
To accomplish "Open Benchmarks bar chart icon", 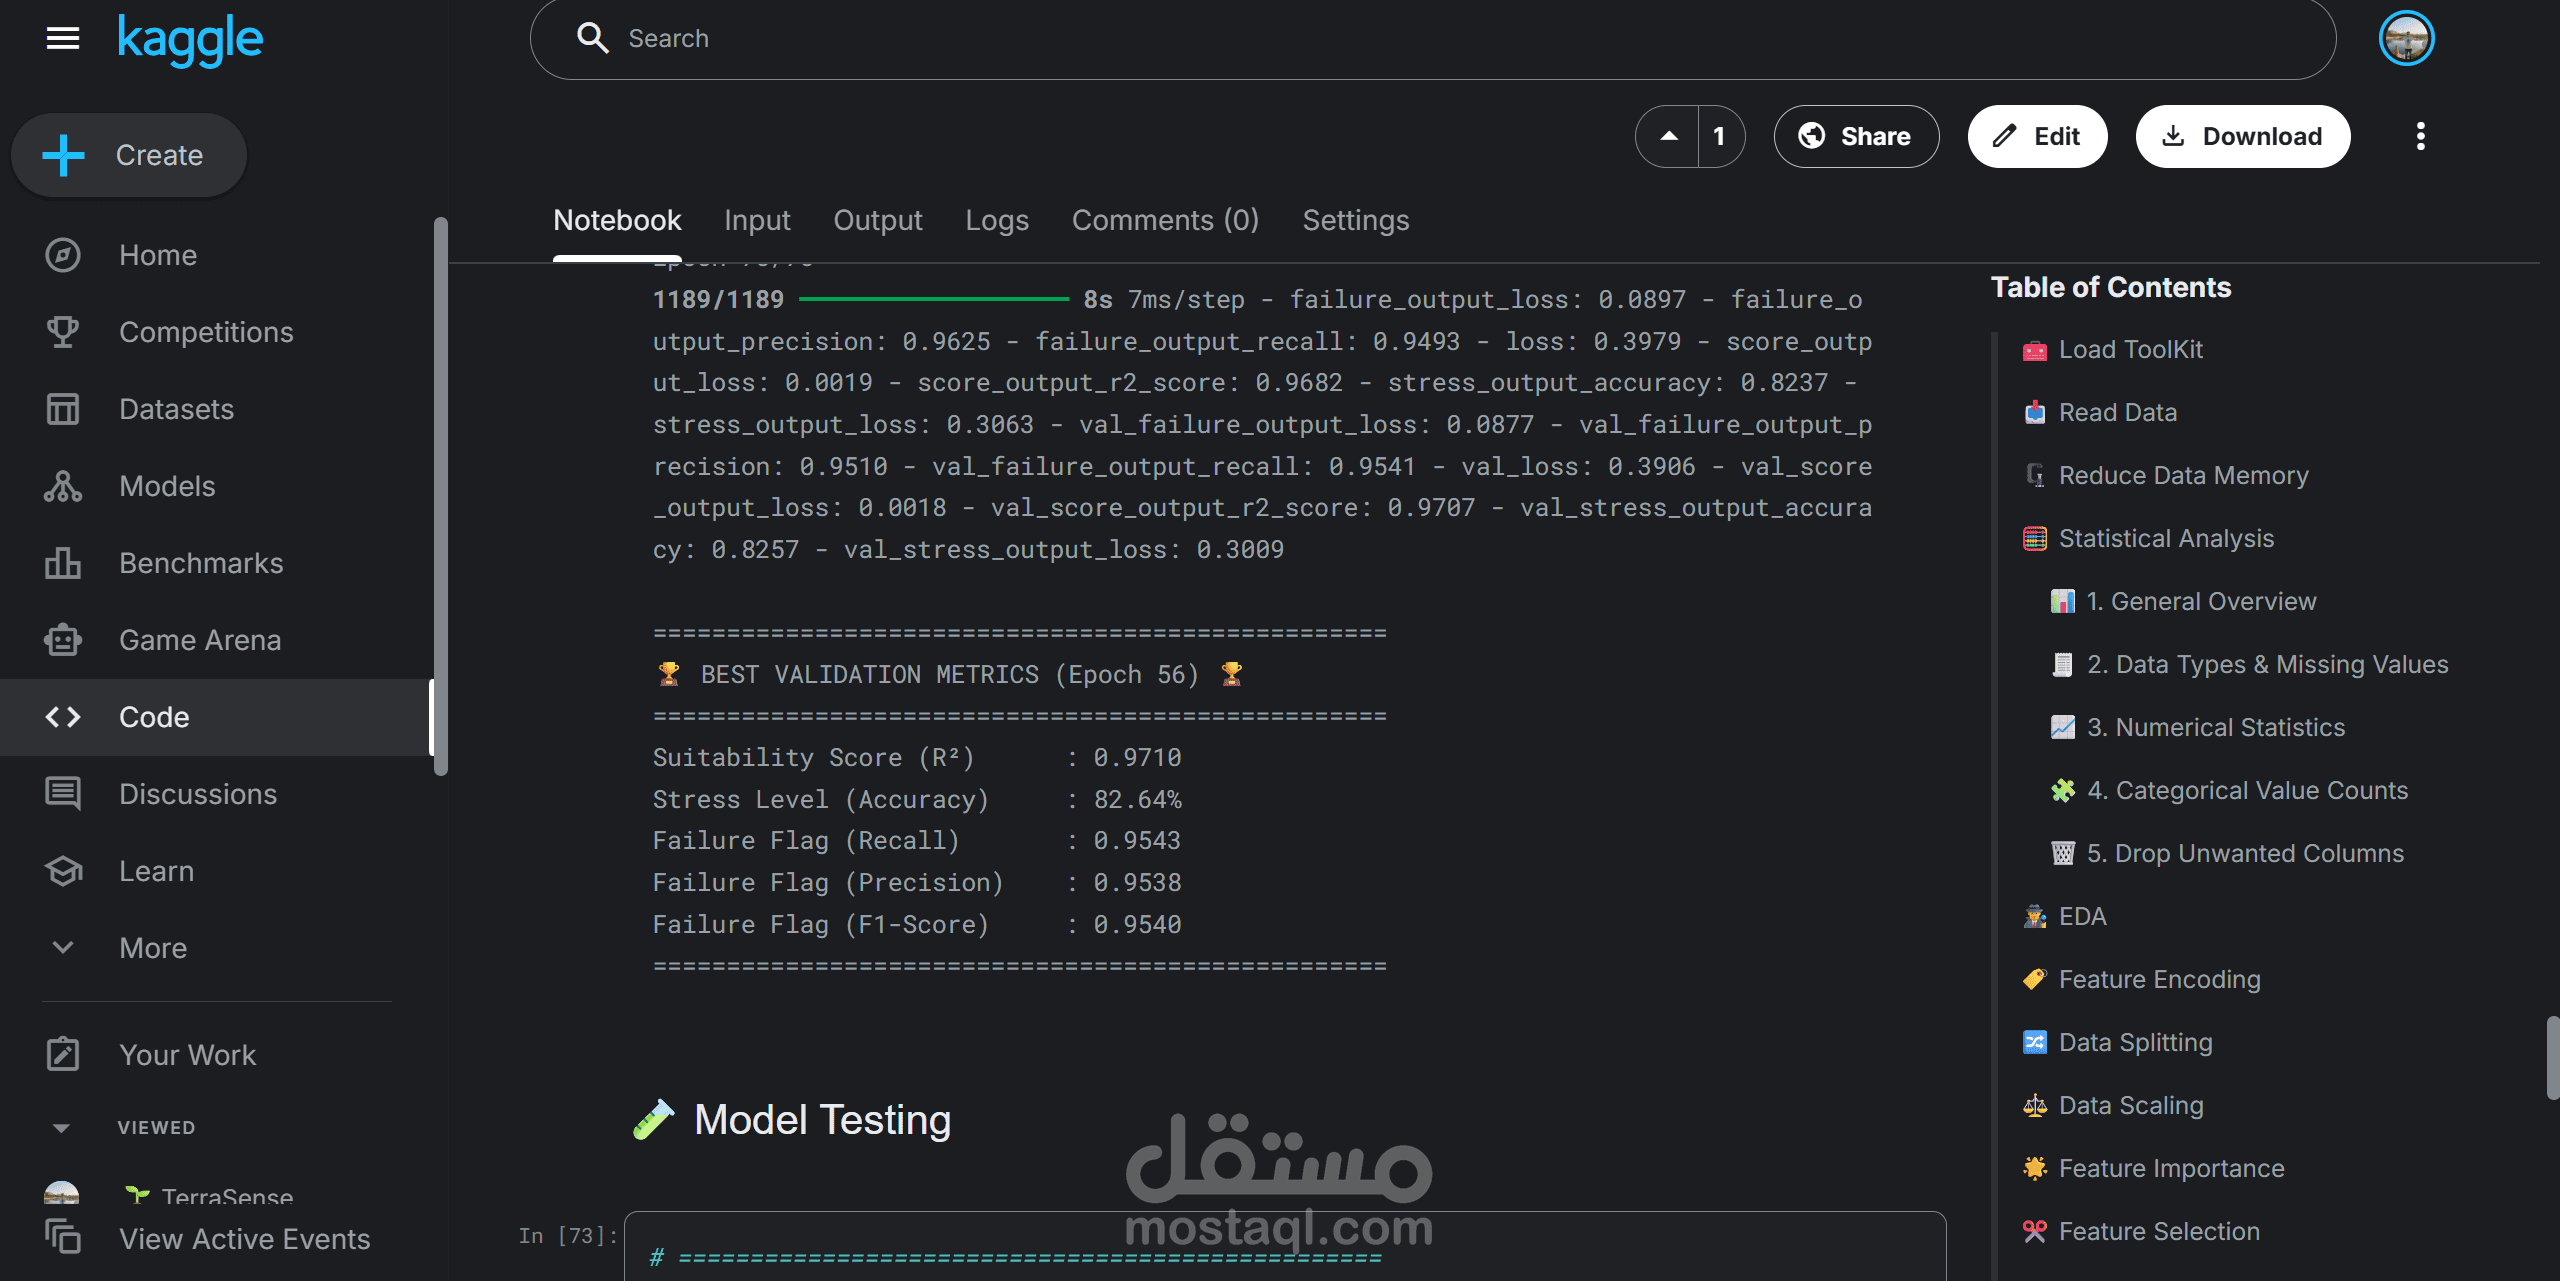I will point(62,563).
